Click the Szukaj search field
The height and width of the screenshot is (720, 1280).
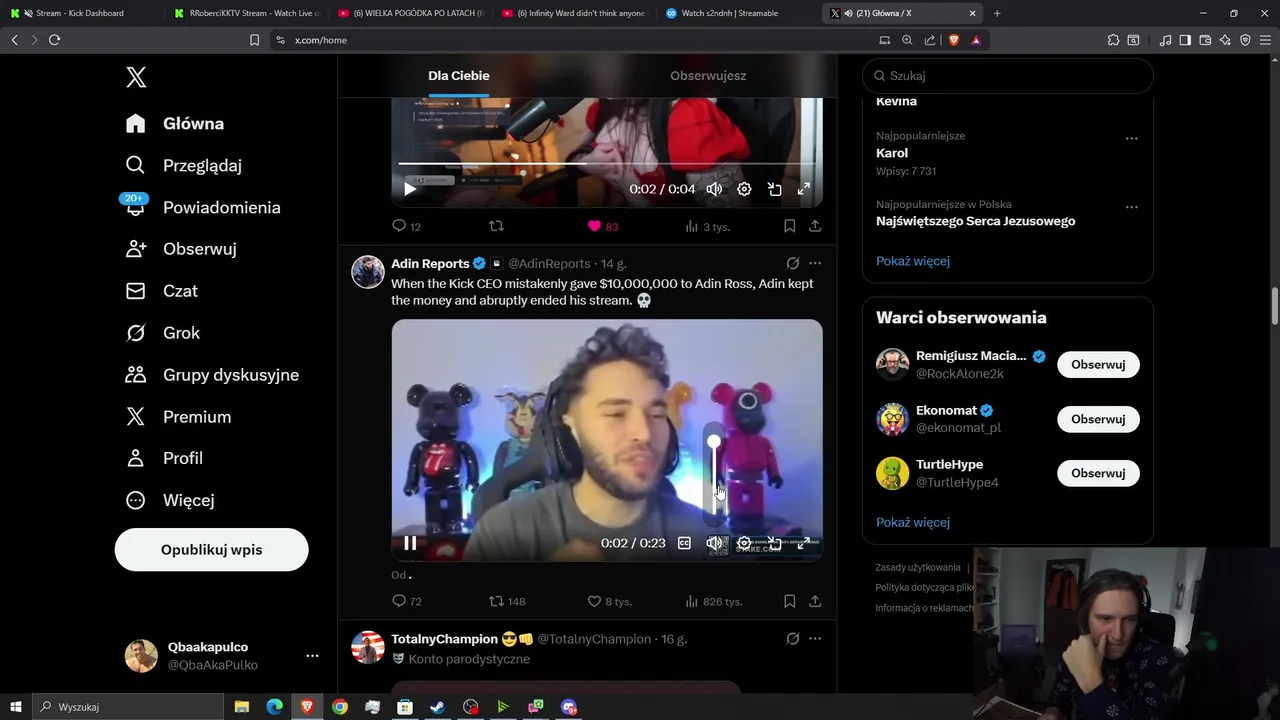(1008, 76)
